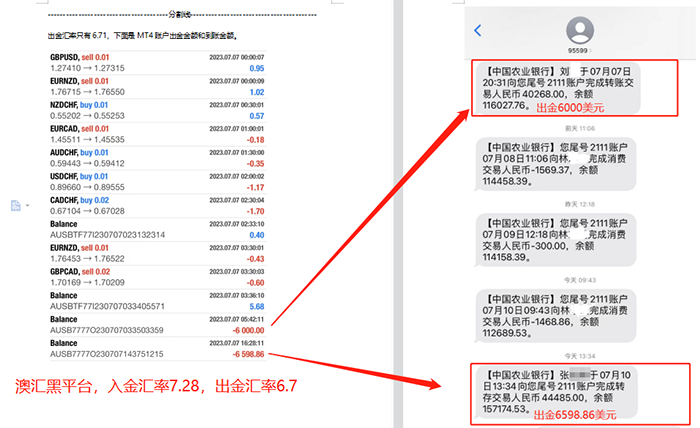Screen dimensions: 700x428
Task: Tap the SMS showing 40268.00 transfer
Action: click(556, 89)
